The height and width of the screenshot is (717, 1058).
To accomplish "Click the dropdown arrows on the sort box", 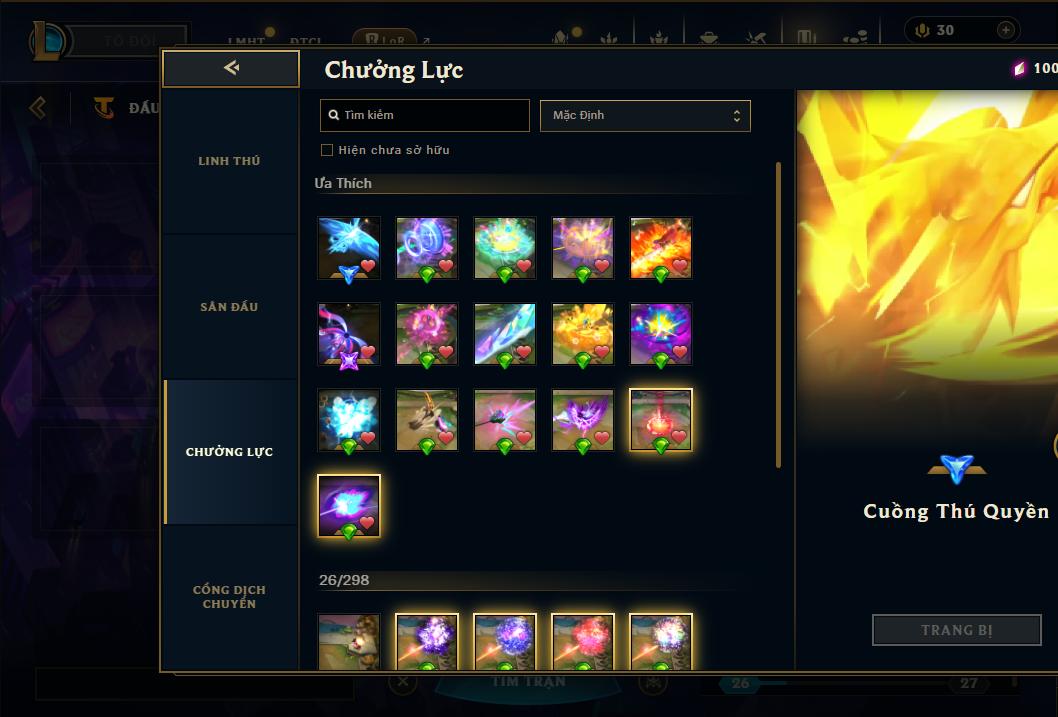I will point(737,115).
